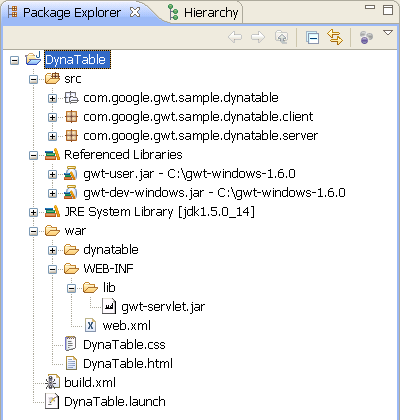The height and width of the screenshot is (420, 400).
Task: Click the Forward navigation arrow in toolbar
Action: pyautogui.click(x=258, y=37)
